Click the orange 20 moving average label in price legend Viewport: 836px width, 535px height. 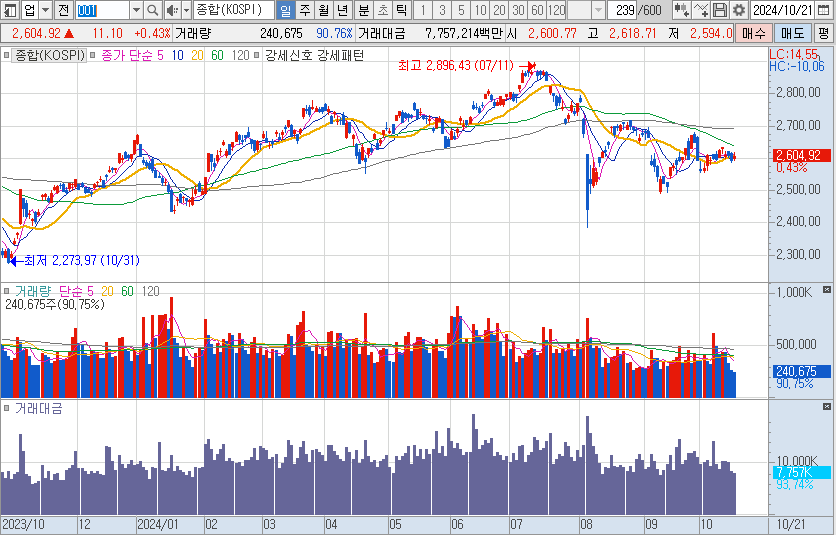[197, 55]
